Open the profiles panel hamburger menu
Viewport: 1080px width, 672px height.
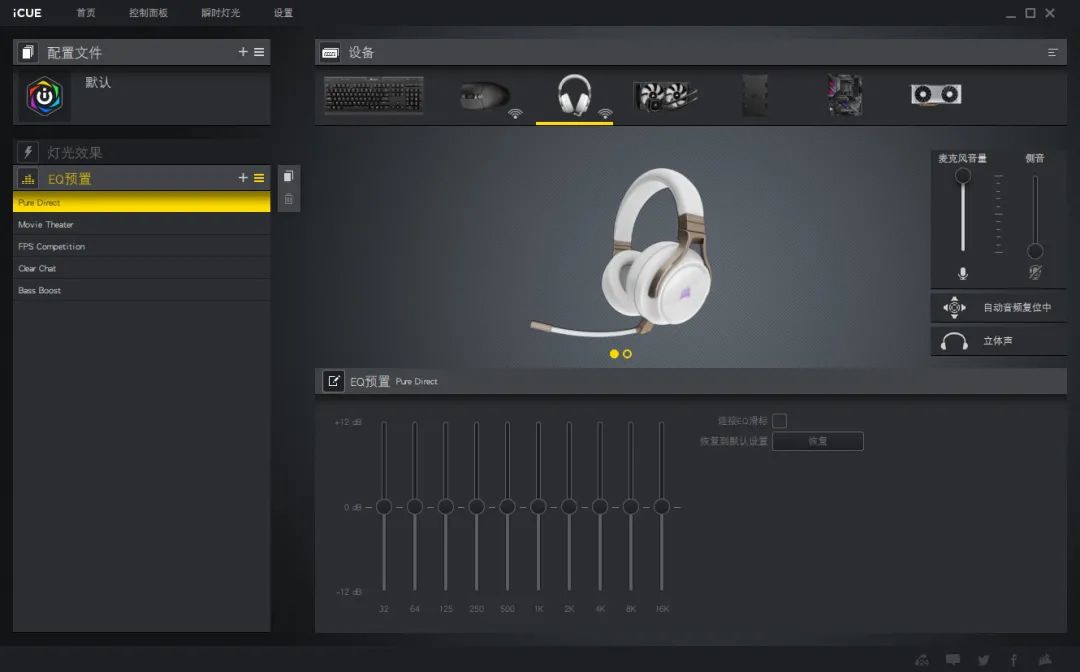tap(259, 52)
